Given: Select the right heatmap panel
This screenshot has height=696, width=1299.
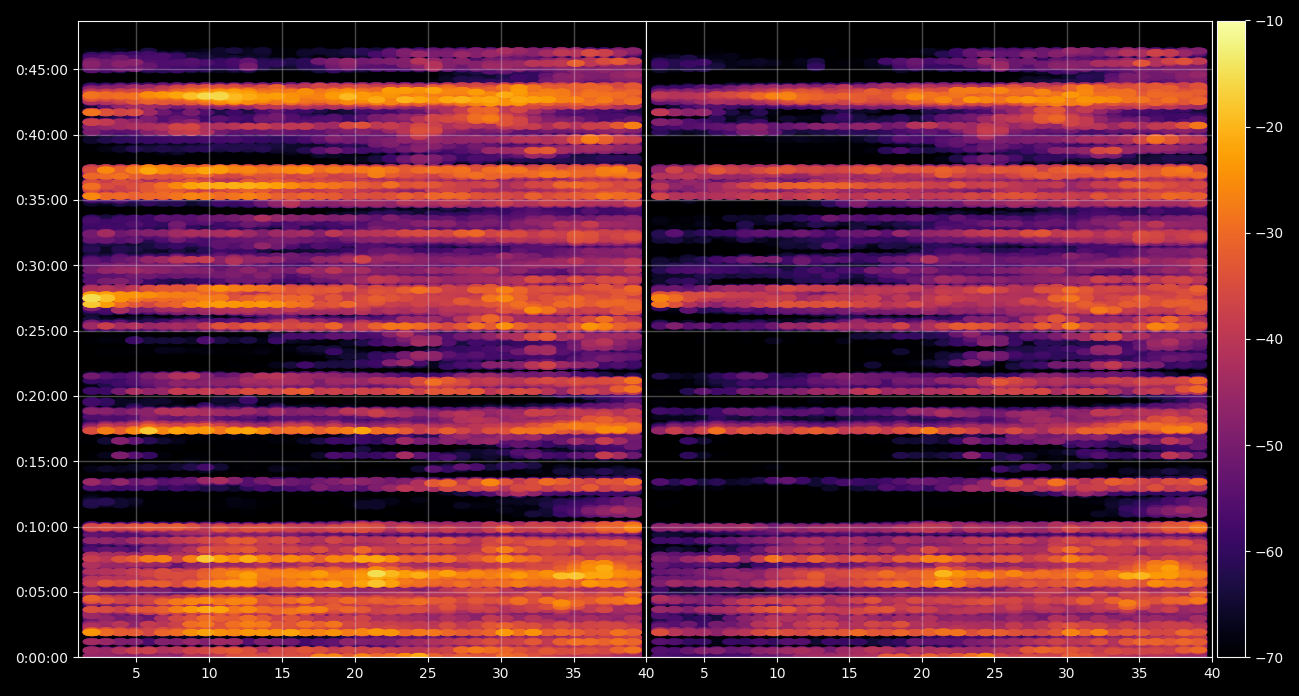Looking at the screenshot, I should [929, 339].
